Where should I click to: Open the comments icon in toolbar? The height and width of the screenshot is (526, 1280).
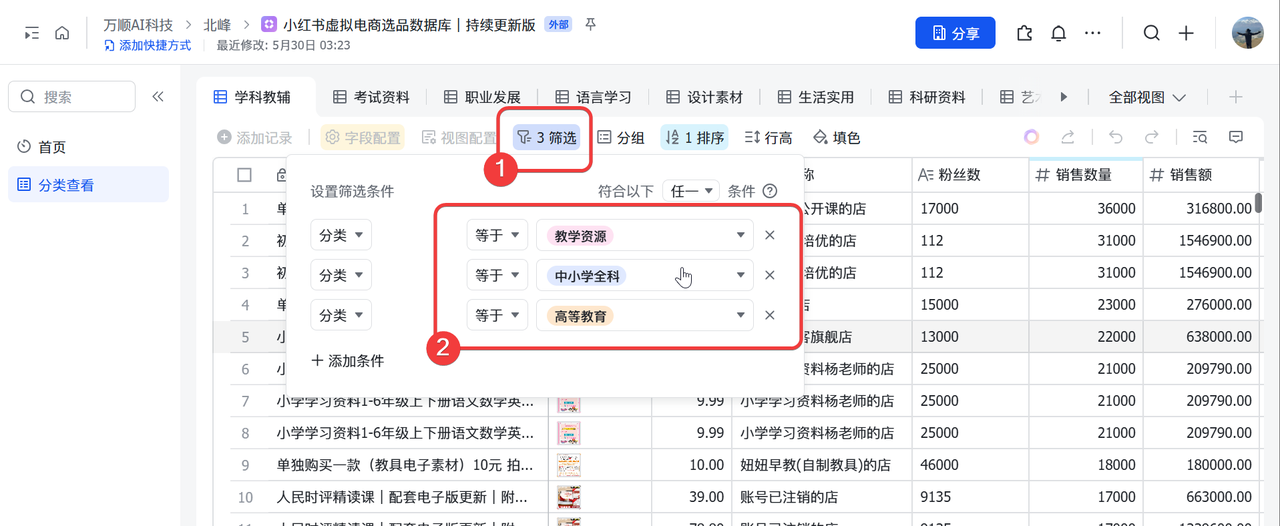[x=1236, y=137]
